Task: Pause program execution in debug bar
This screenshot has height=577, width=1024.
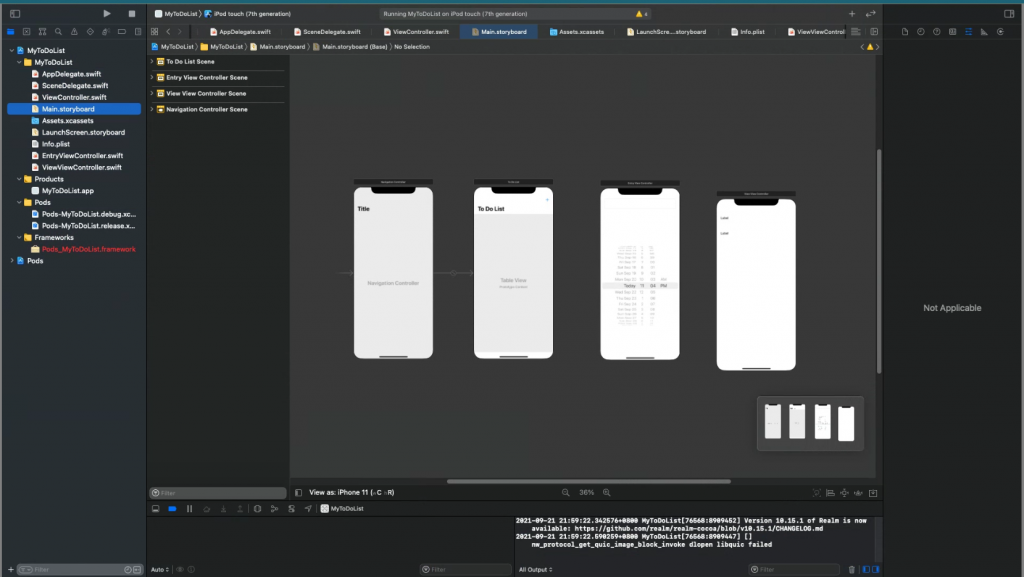Action: pyautogui.click(x=189, y=509)
